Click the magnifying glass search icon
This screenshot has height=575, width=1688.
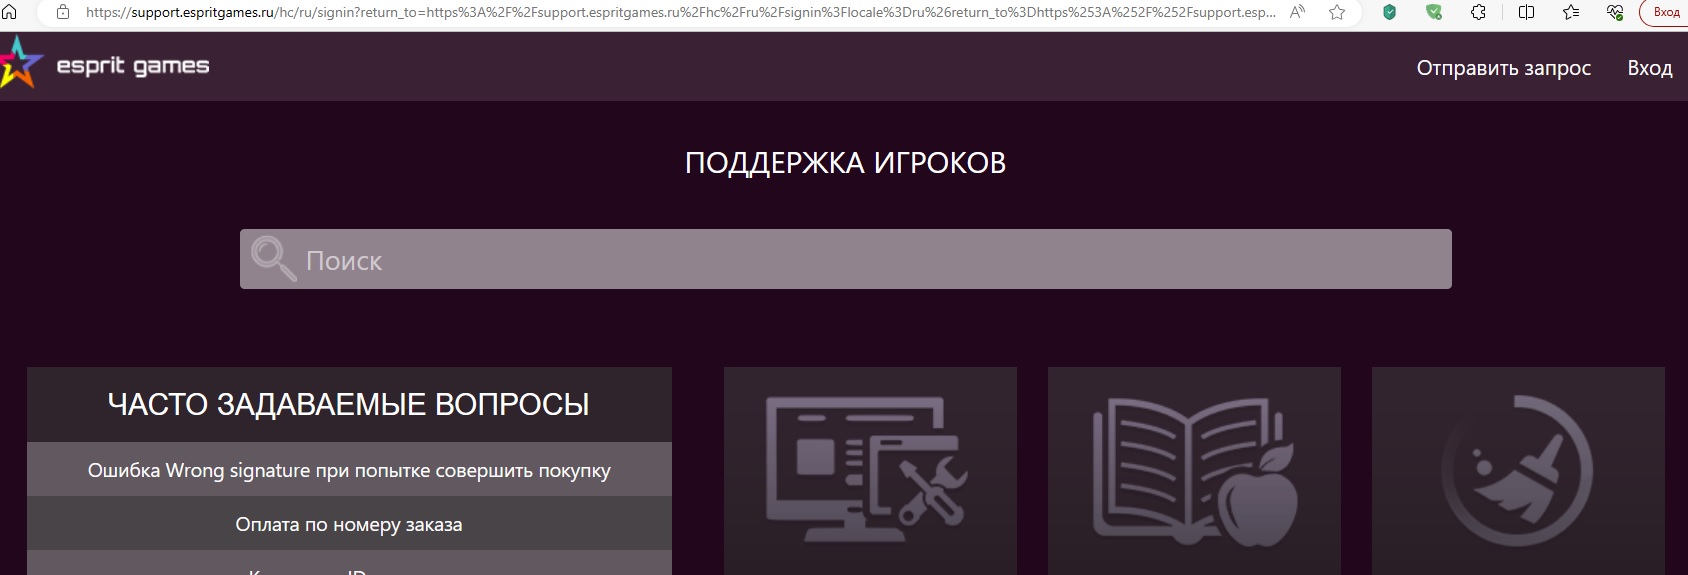coord(273,259)
